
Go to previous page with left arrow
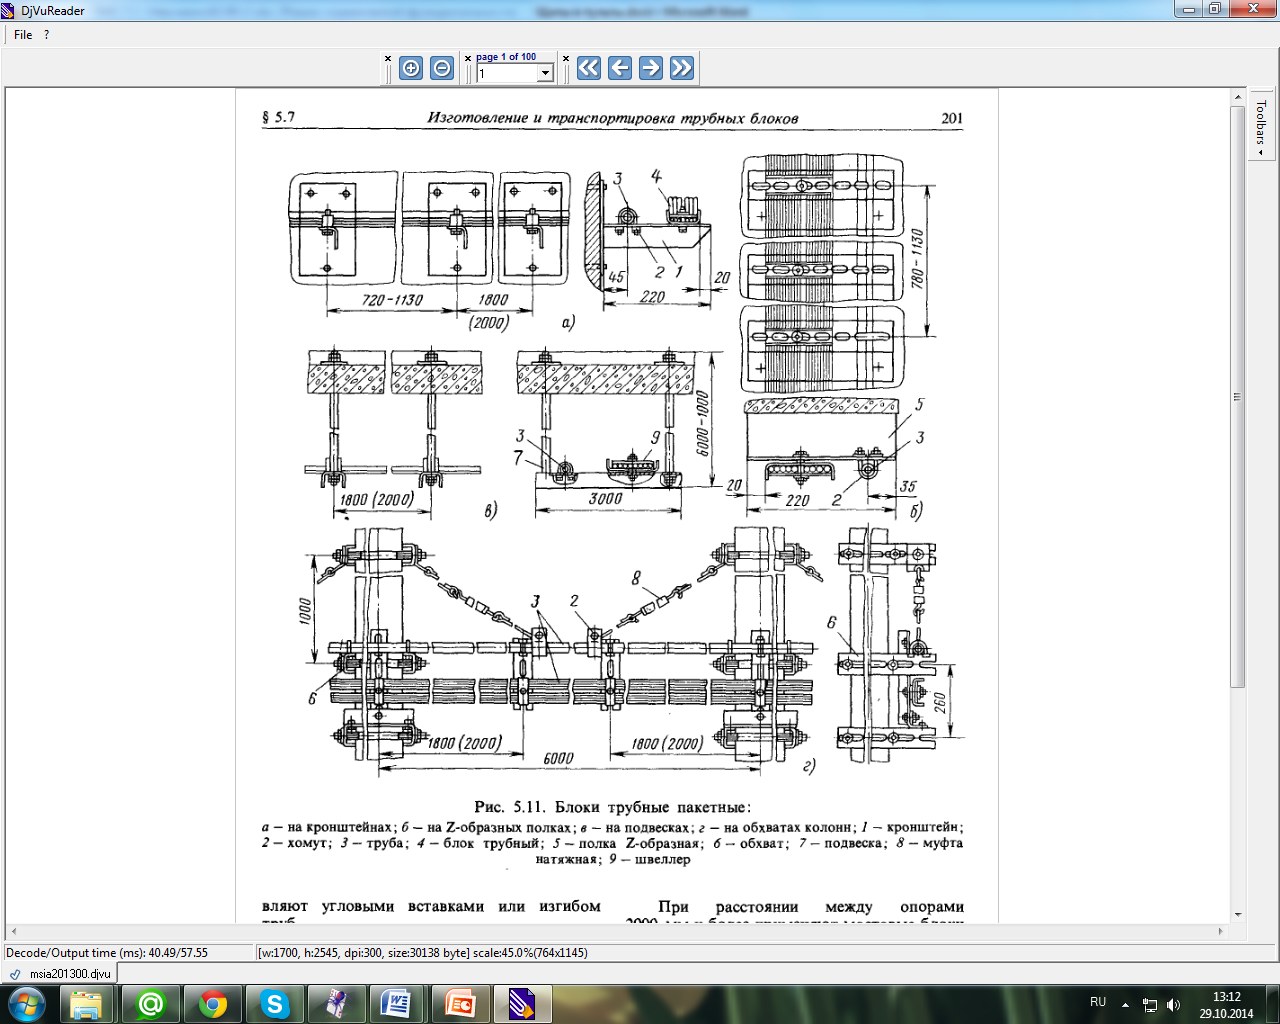coord(620,67)
